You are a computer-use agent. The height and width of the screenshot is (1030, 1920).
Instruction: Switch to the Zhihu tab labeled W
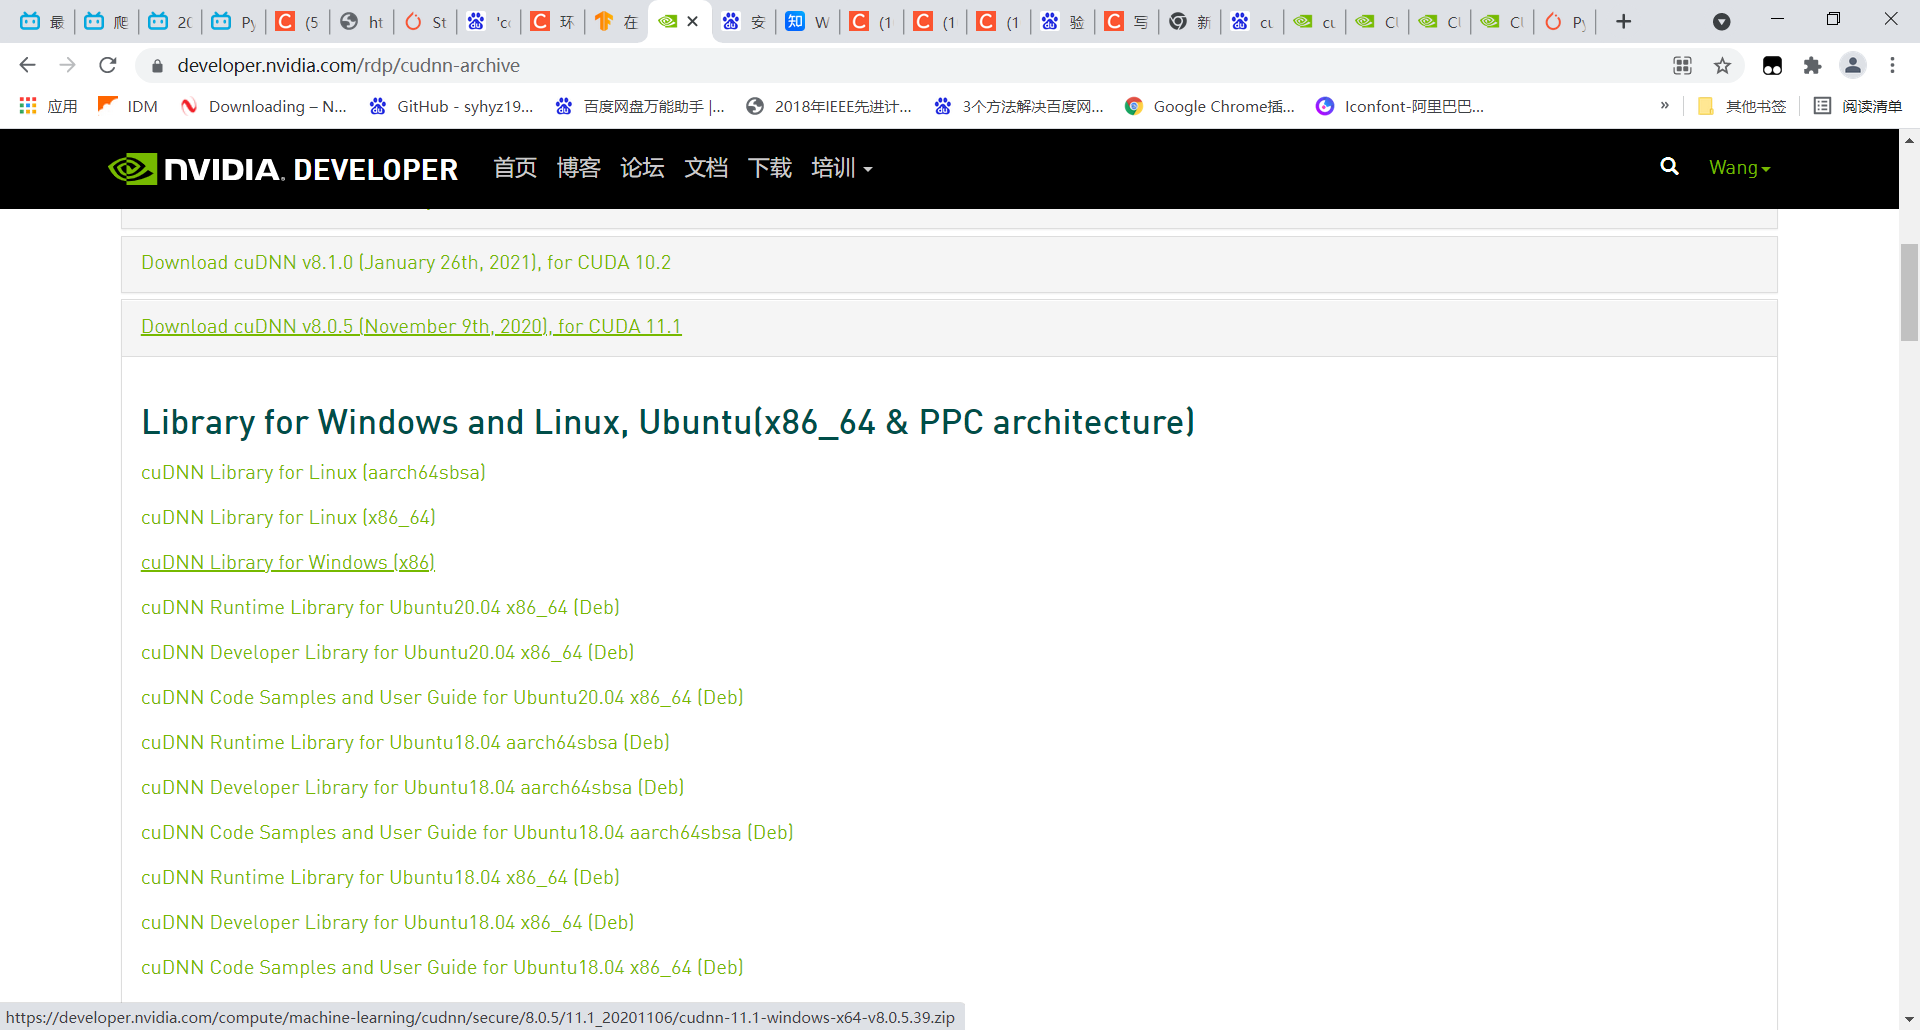[807, 21]
